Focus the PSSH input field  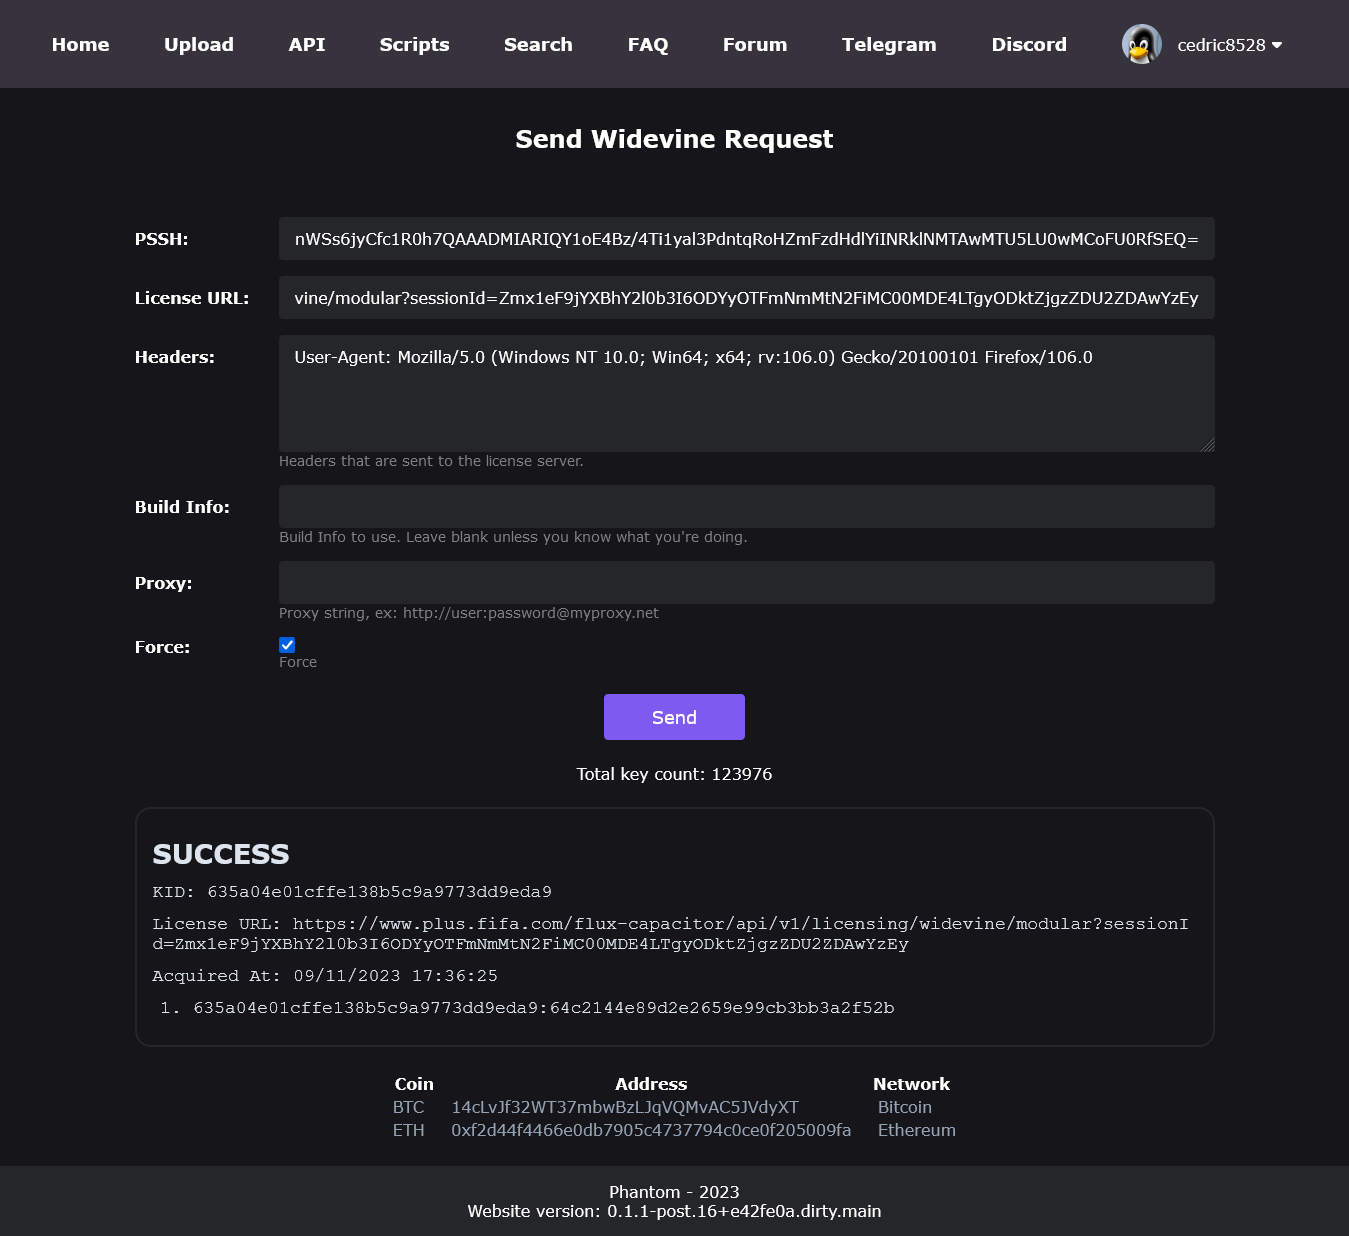click(746, 239)
